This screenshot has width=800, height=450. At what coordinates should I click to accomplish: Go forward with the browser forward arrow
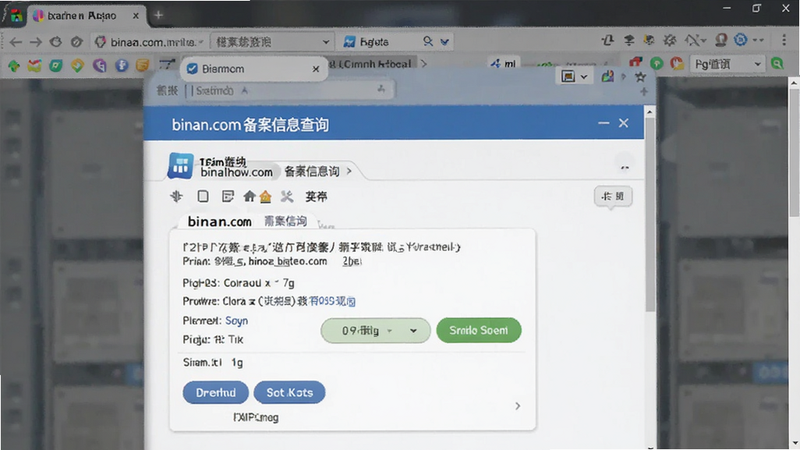pyautogui.click(x=36, y=42)
